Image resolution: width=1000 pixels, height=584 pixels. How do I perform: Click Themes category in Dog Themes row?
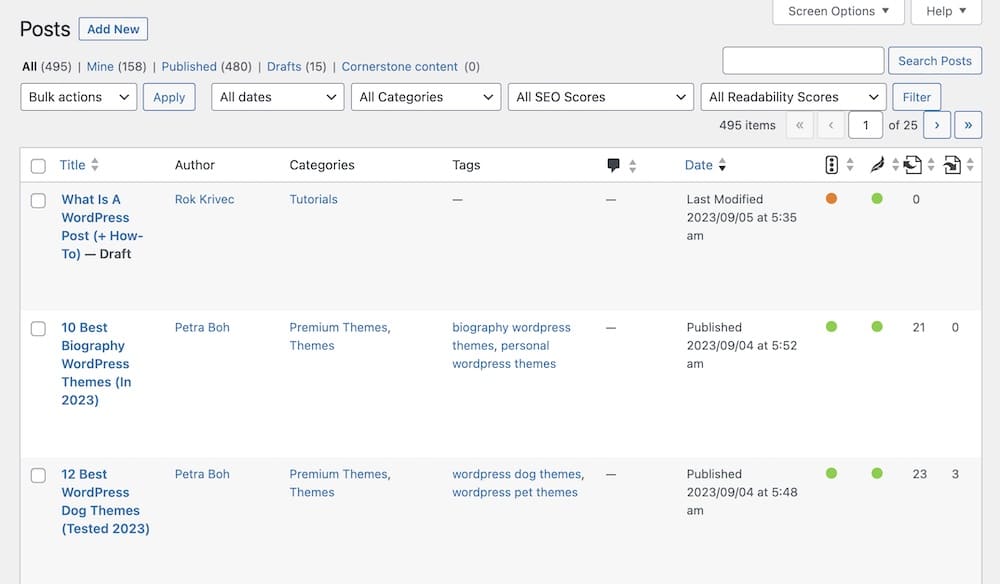pos(312,492)
